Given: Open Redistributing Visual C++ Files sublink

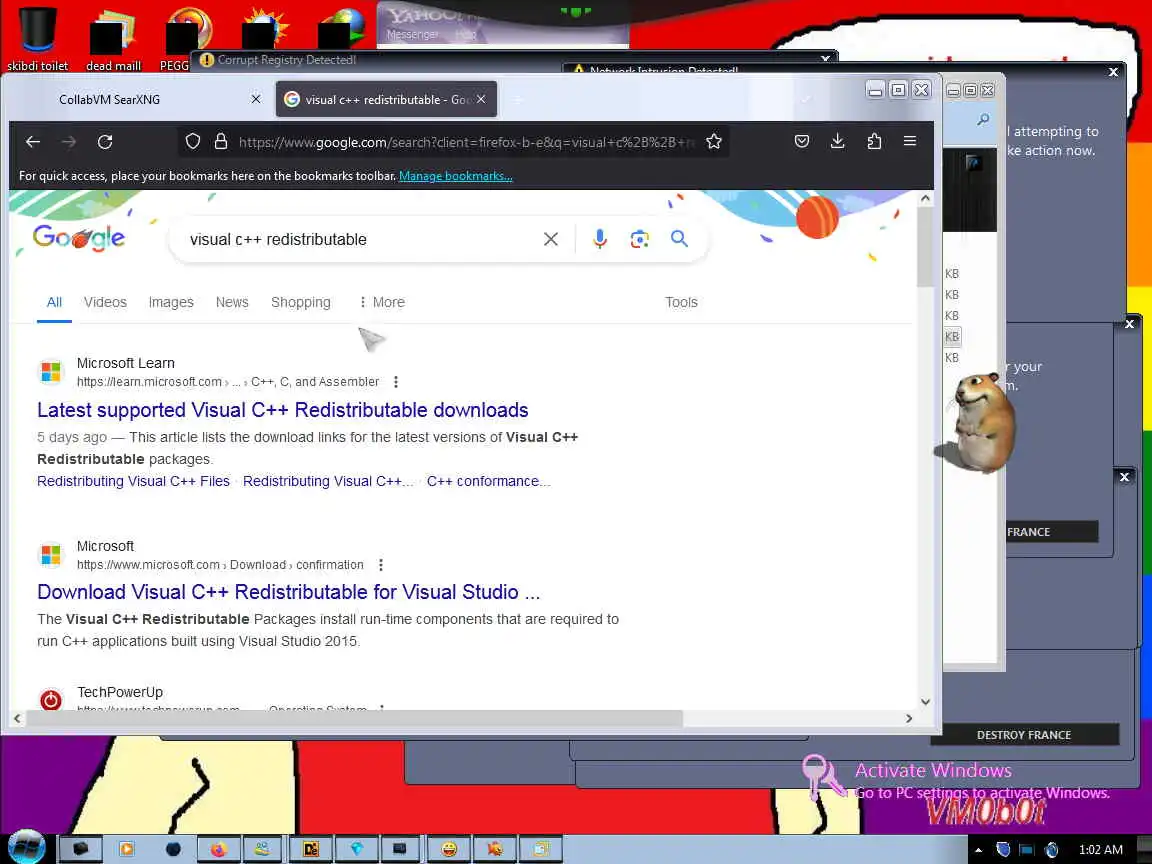Looking at the screenshot, I should click(x=134, y=481).
